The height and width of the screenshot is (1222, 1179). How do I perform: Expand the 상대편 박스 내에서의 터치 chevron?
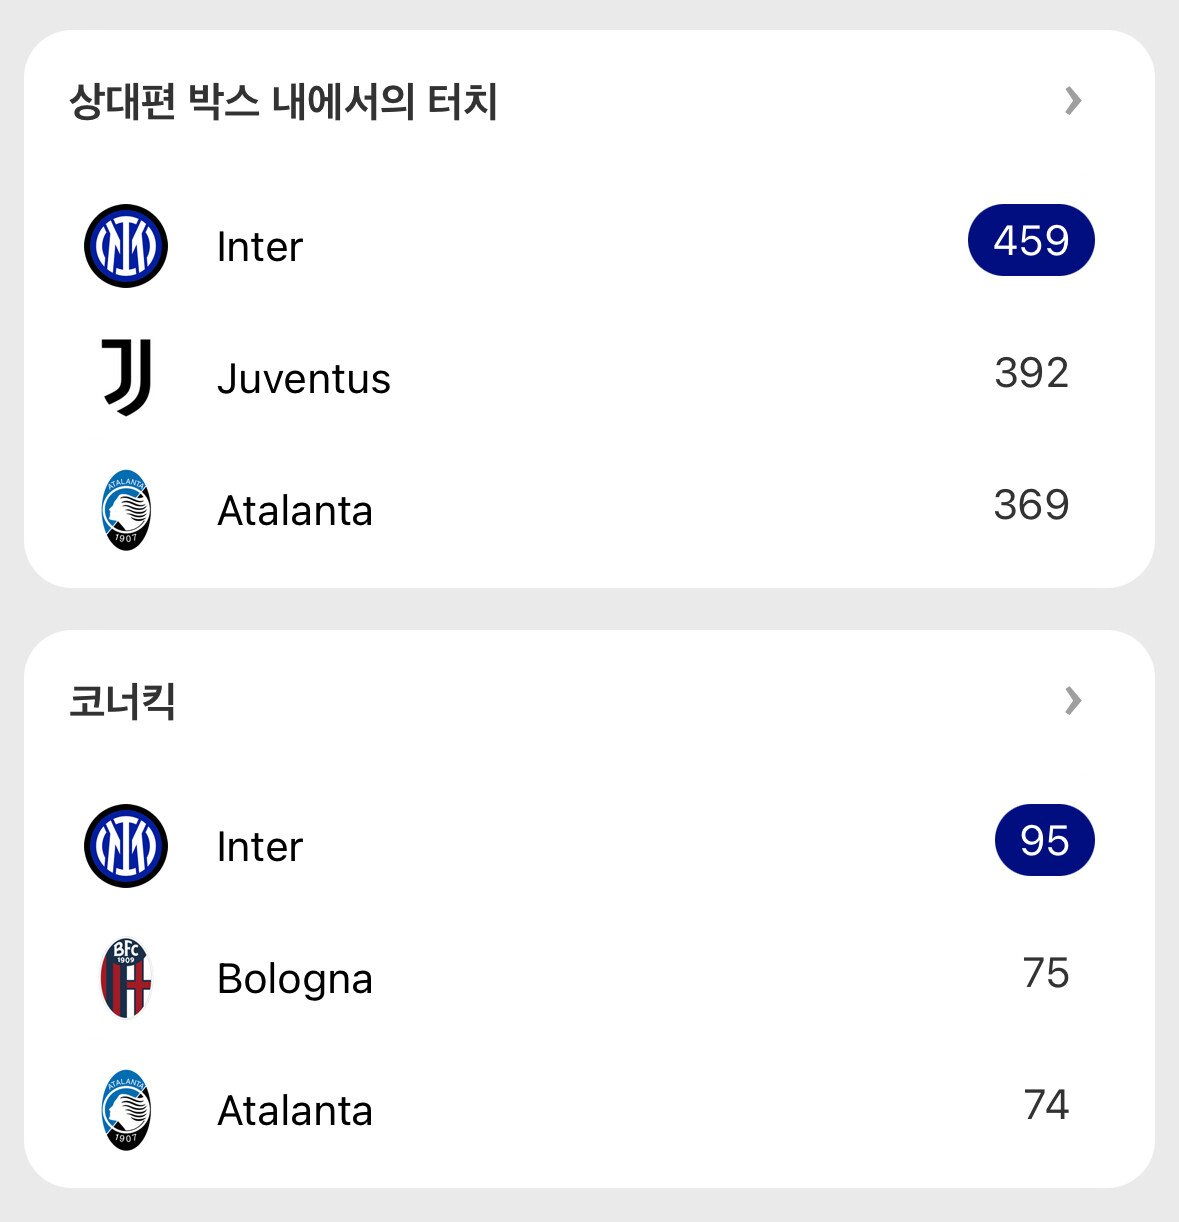pos(1073,101)
